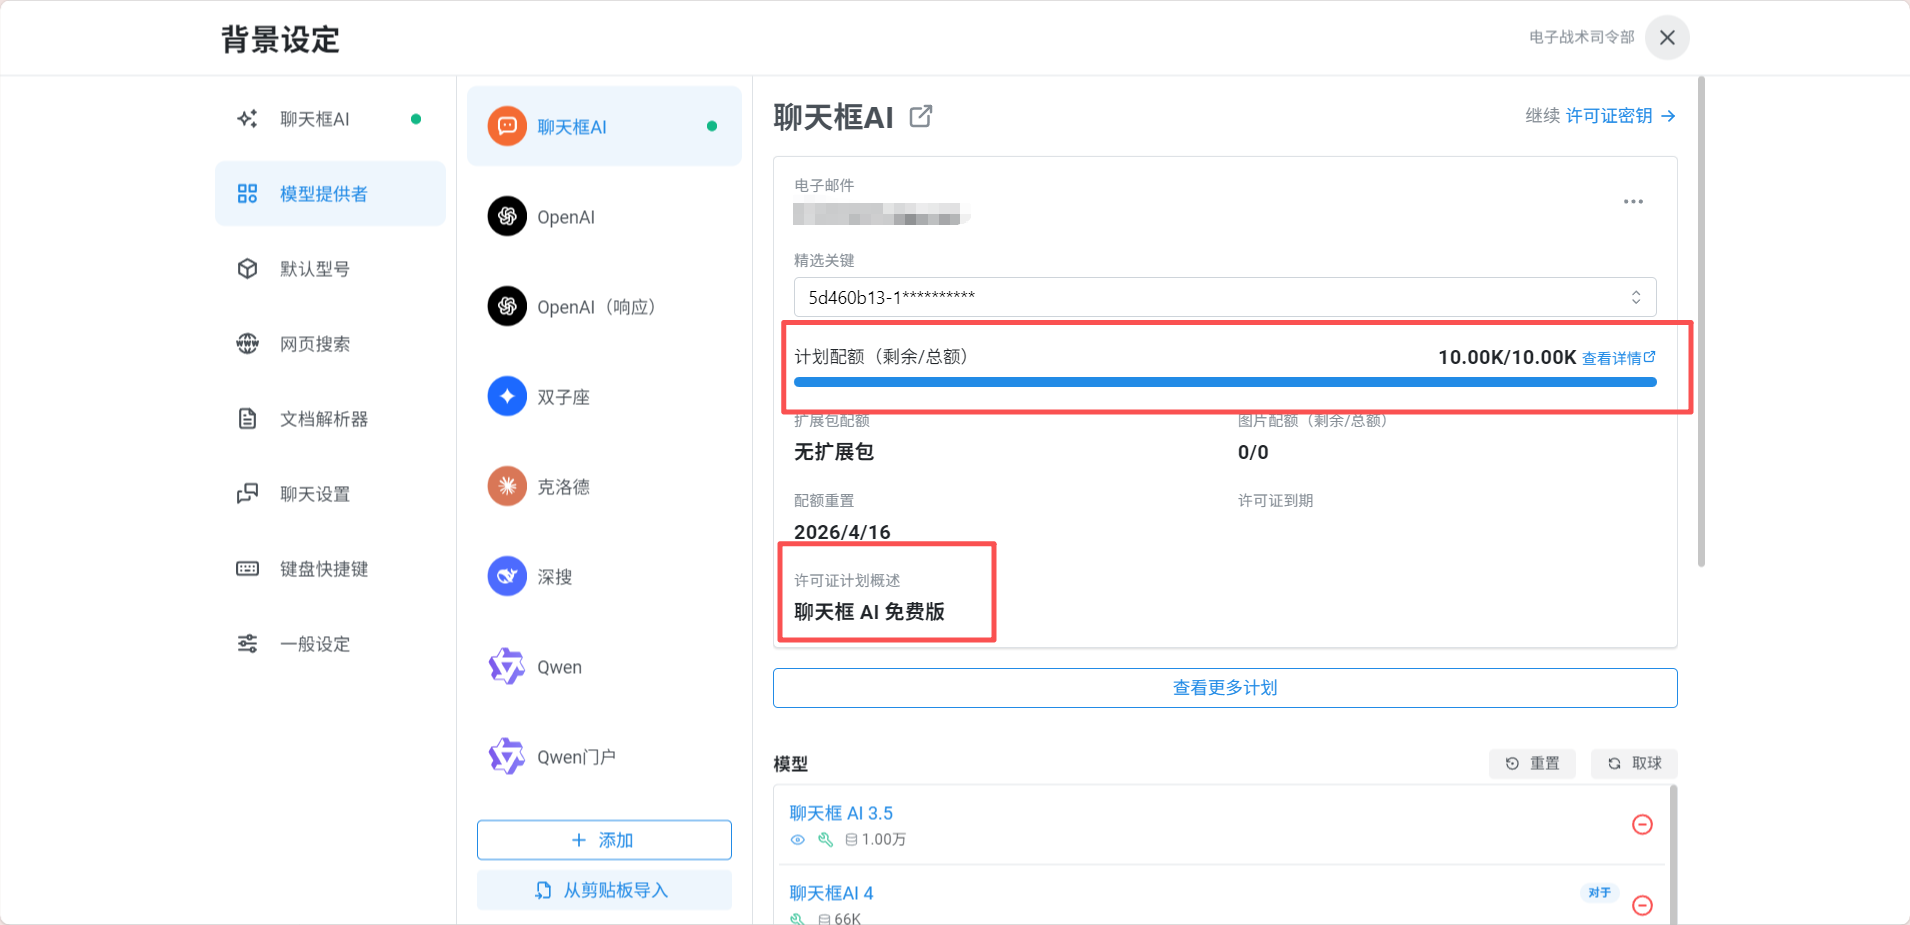Open external link icon beside 聊天框AI title
Screen dimensions: 1910x925
pyautogui.click(x=921, y=117)
